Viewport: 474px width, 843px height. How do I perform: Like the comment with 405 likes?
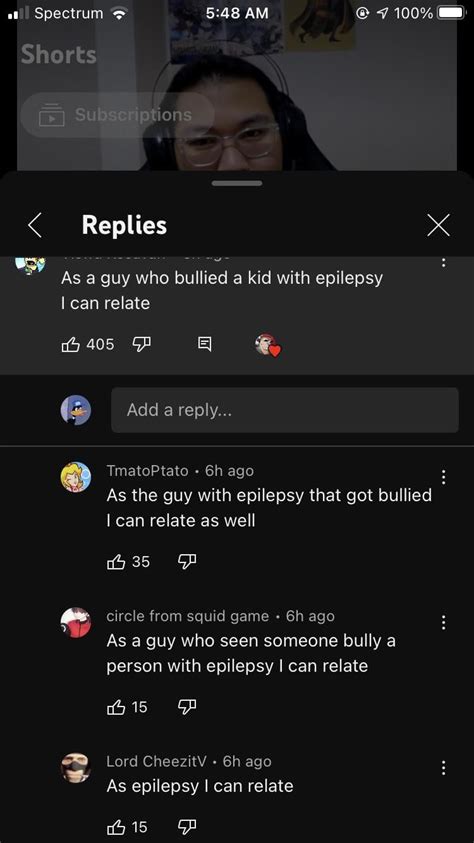71,344
